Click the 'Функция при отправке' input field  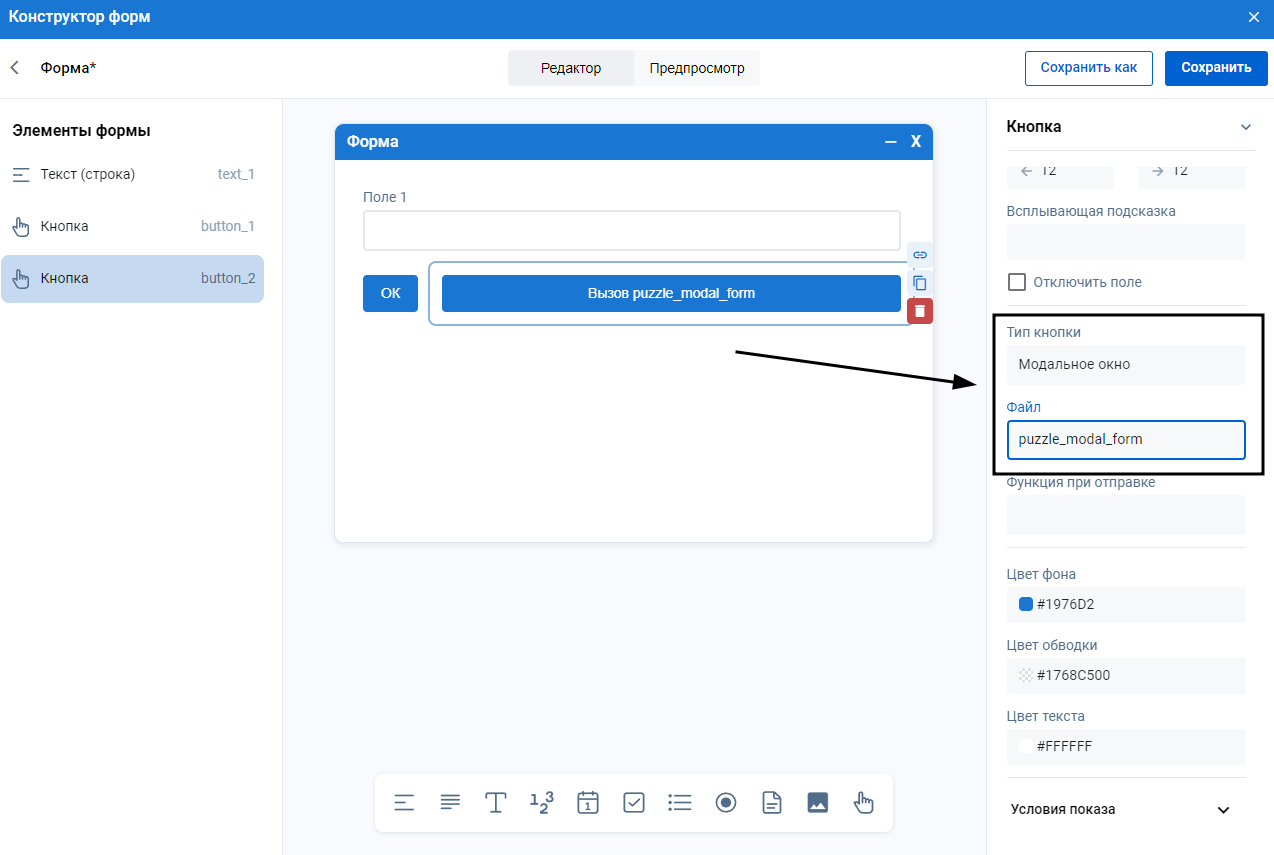coord(1126,515)
